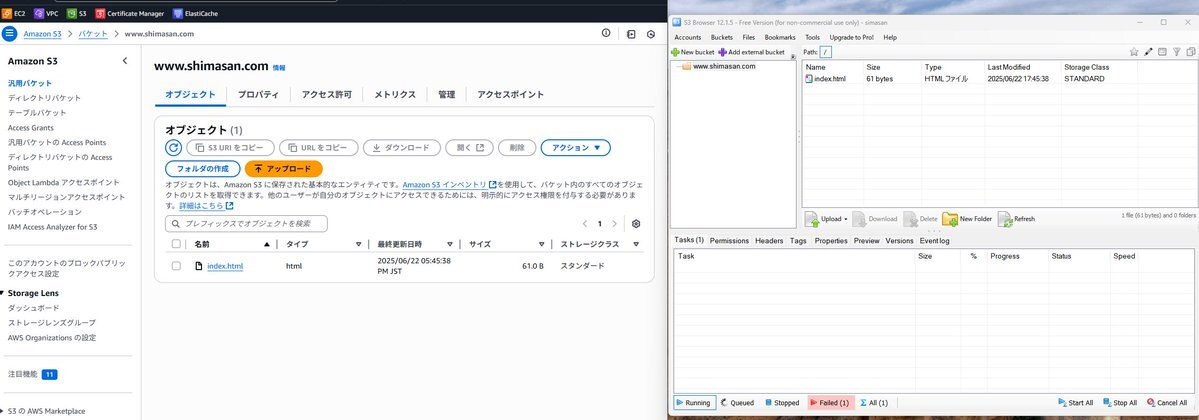Open the Tools menu in S3 Browser

(812, 37)
